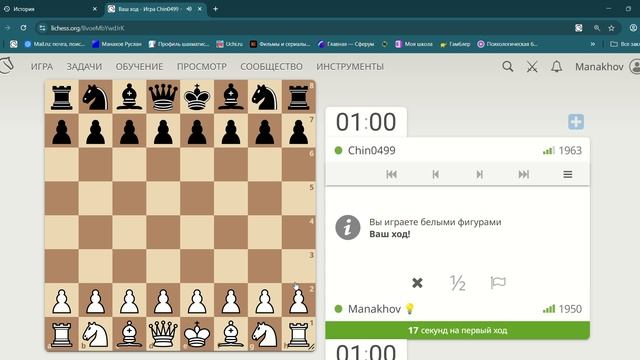Open the Фильмы и сериалы bookmark
The width and height of the screenshot is (640, 360).
click(280, 44)
